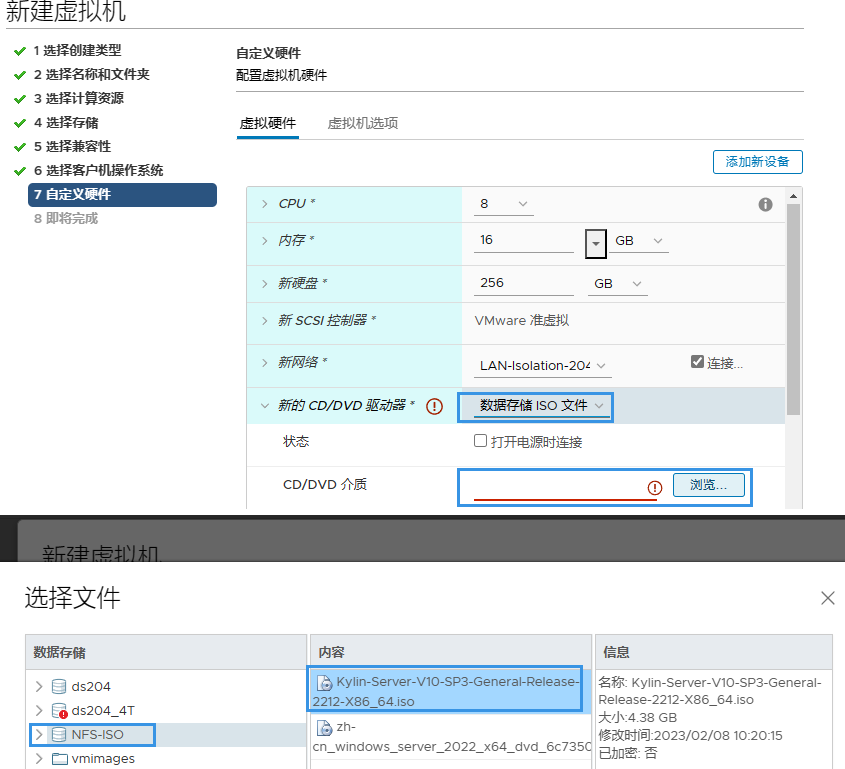
Task: Click the info icon in the CPU row
Action: pyautogui.click(x=765, y=204)
